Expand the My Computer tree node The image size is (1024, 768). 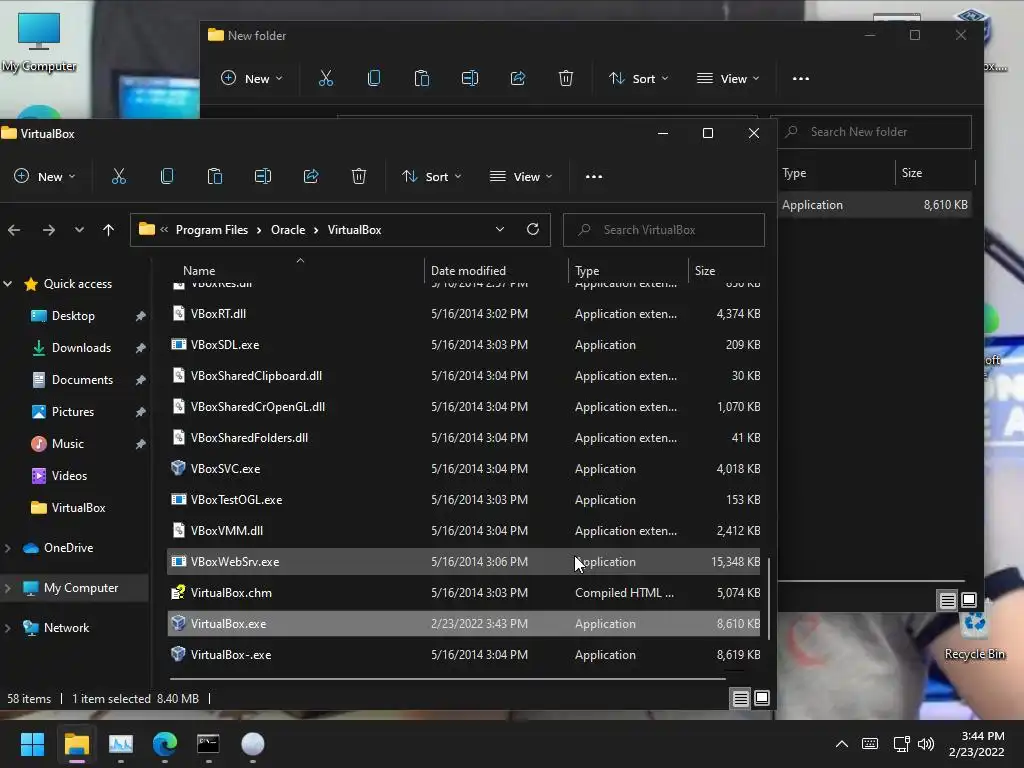click(8, 588)
